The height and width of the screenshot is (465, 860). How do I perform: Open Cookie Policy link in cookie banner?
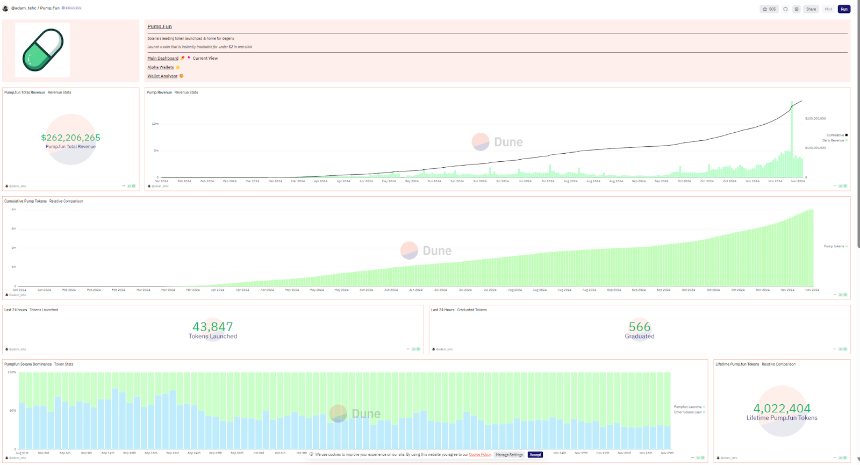click(480, 455)
